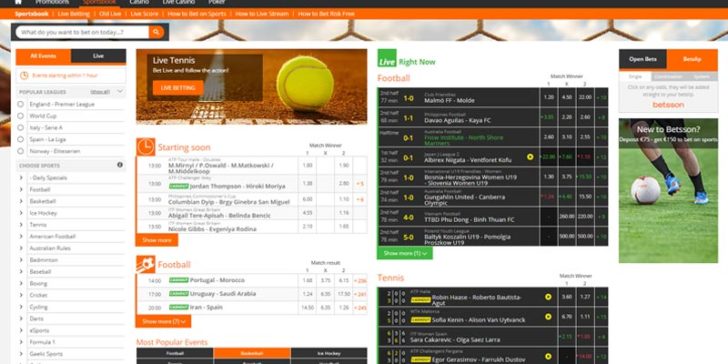Click the green Live badge icon
Viewport: 728px width, 364px height.
pyautogui.click(x=387, y=58)
